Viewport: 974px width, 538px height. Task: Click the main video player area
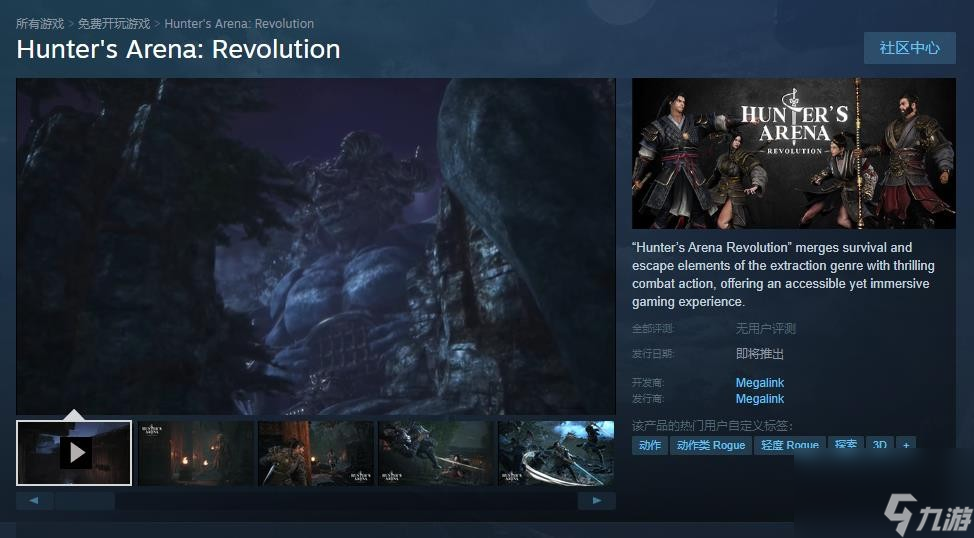[x=316, y=246]
